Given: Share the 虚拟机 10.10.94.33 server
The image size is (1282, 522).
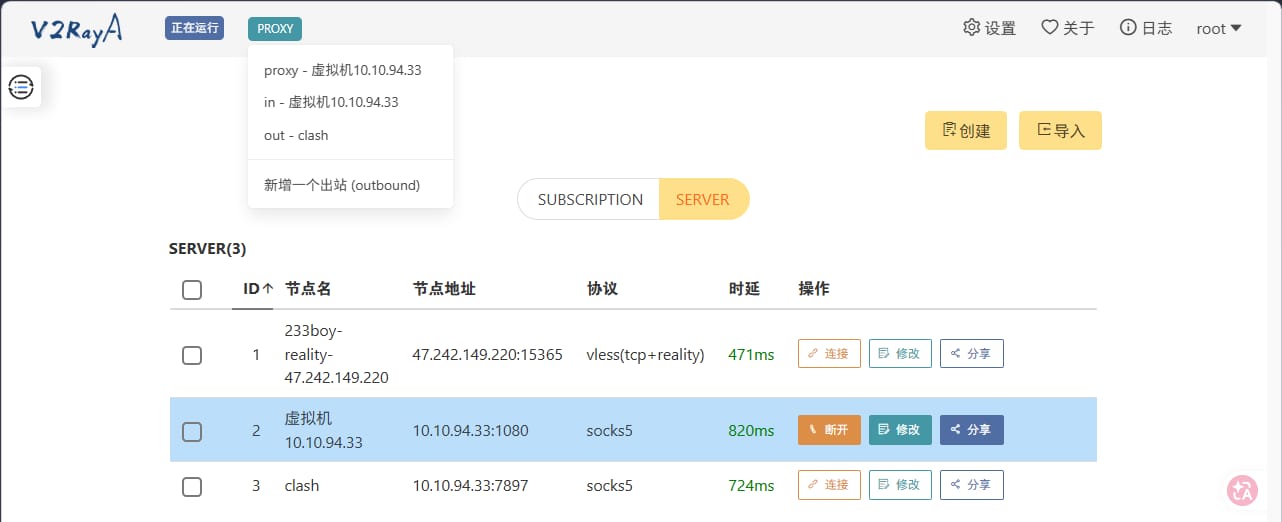Looking at the screenshot, I should tap(971, 430).
